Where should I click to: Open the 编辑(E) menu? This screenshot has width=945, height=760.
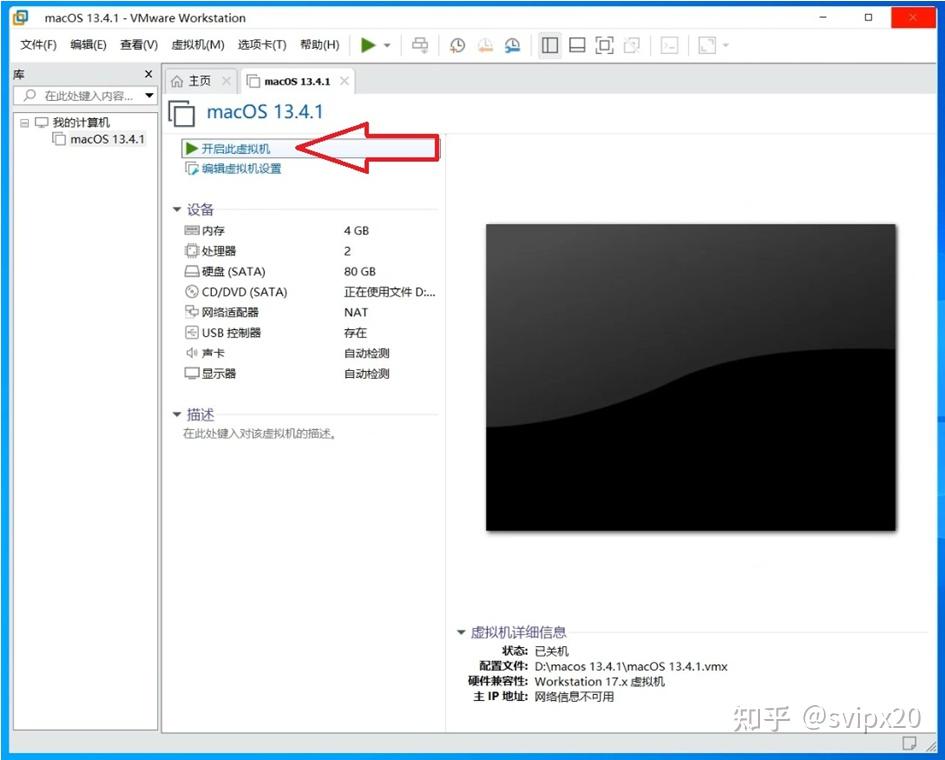coord(89,45)
